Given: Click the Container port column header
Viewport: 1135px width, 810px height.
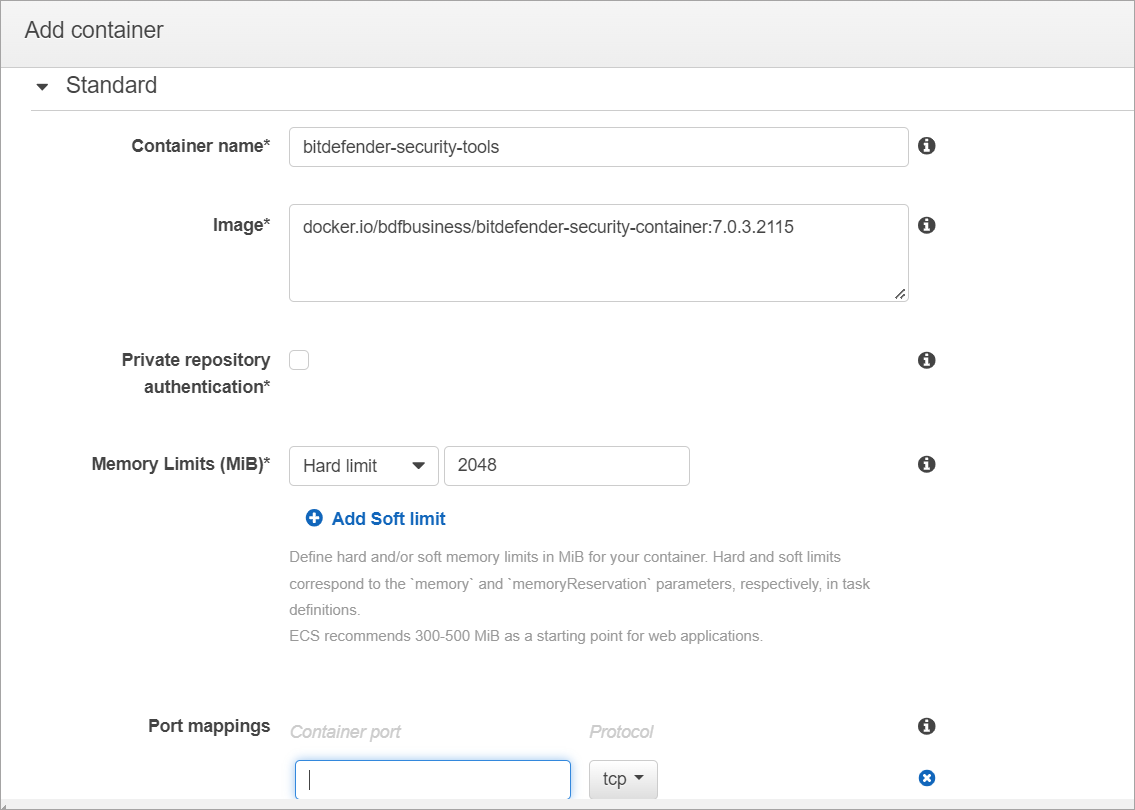Looking at the screenshot, I should (x=345, y=732).
